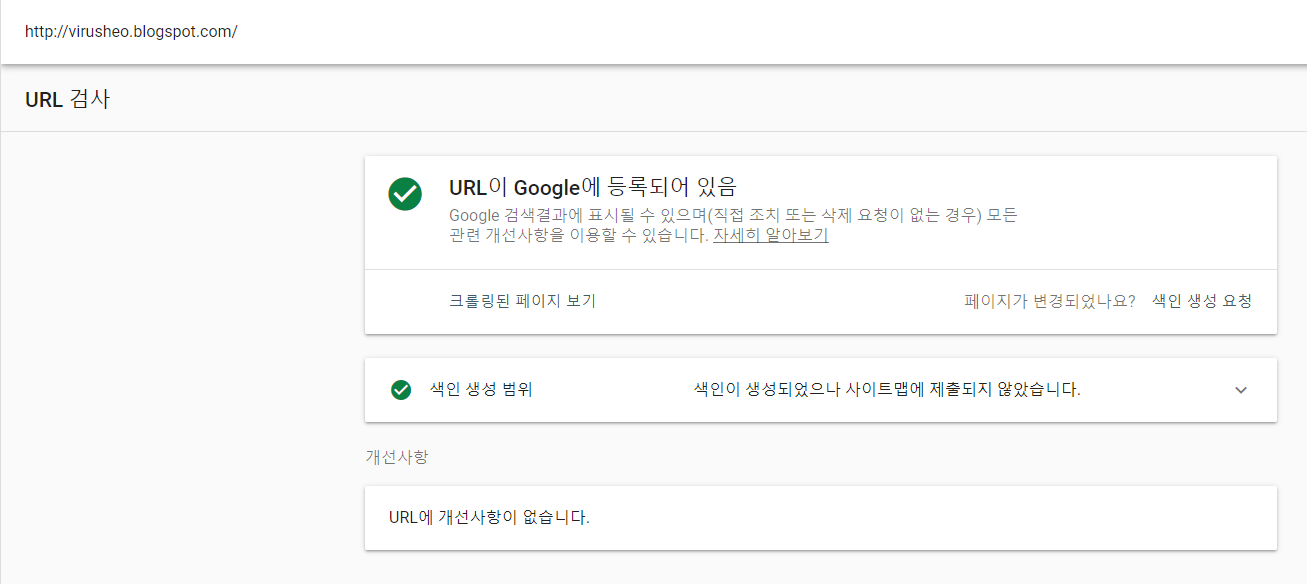The image size is (1307, 584).
Task: Click the large green checkmark beside the Google registered heading
Action: (x=405, y=194)
